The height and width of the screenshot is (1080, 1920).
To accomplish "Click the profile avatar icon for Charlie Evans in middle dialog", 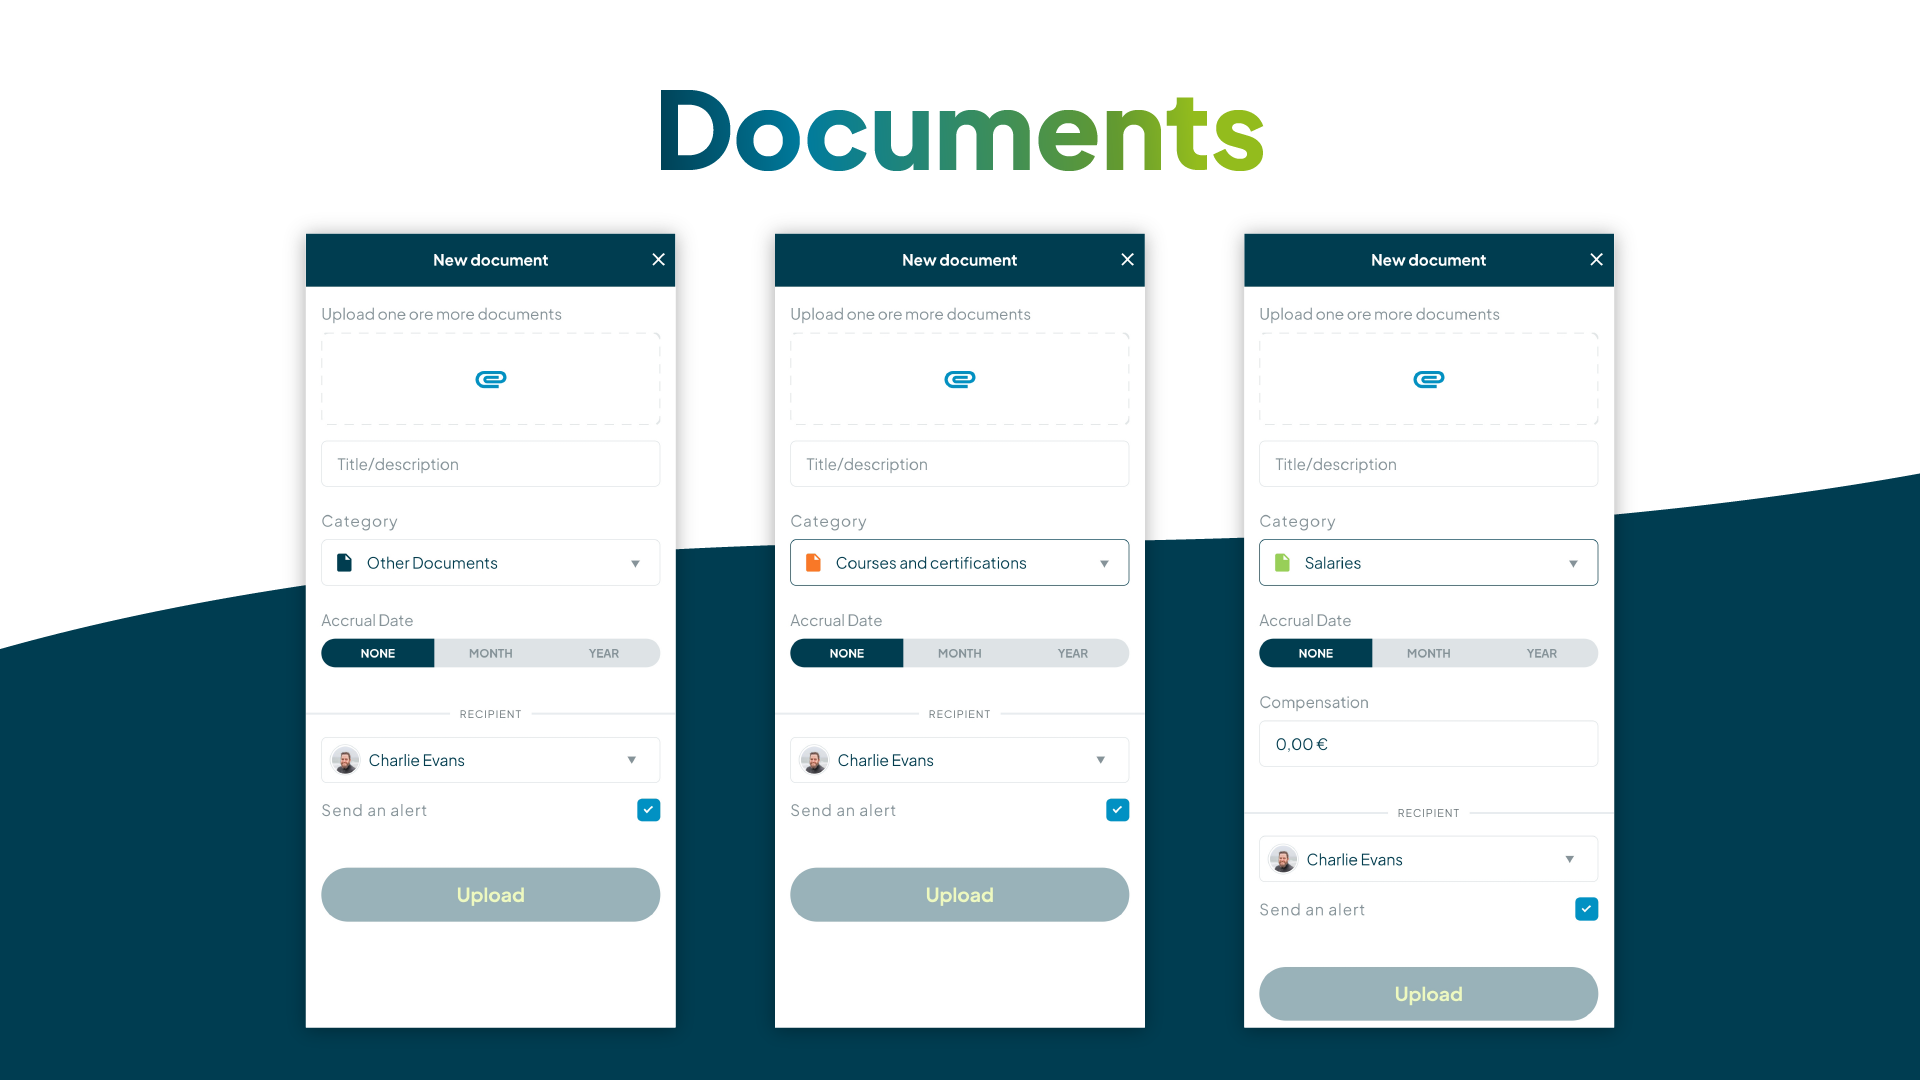I will pyautogui.click(x=814, y=760).
